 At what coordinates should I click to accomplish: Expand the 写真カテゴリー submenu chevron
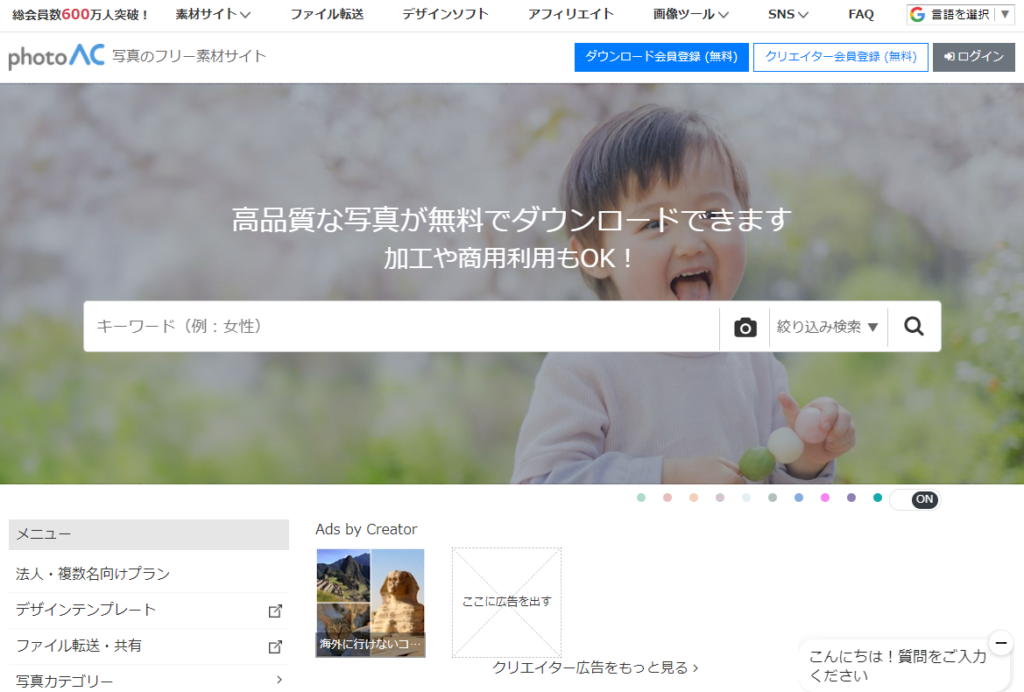(279, 681)
